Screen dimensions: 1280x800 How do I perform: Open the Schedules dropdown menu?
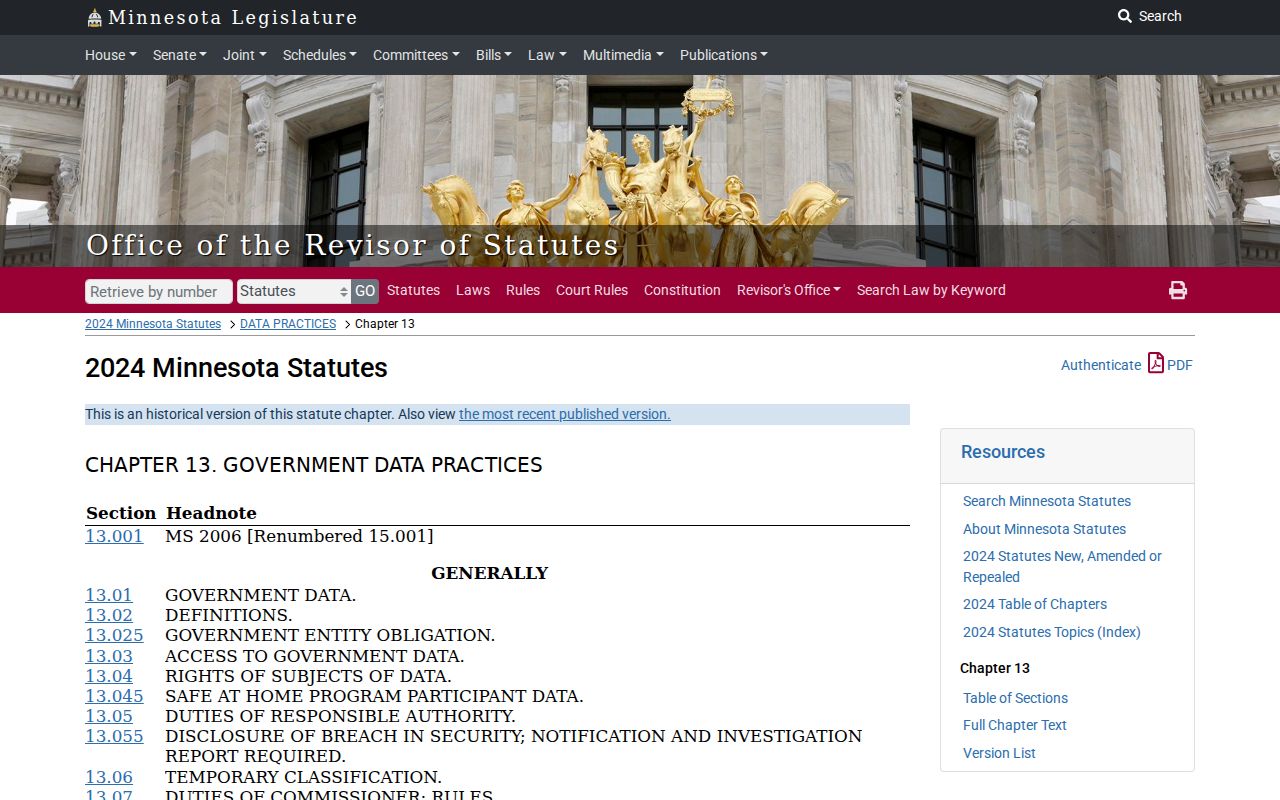pyautogui.click(x=320, y=55)
